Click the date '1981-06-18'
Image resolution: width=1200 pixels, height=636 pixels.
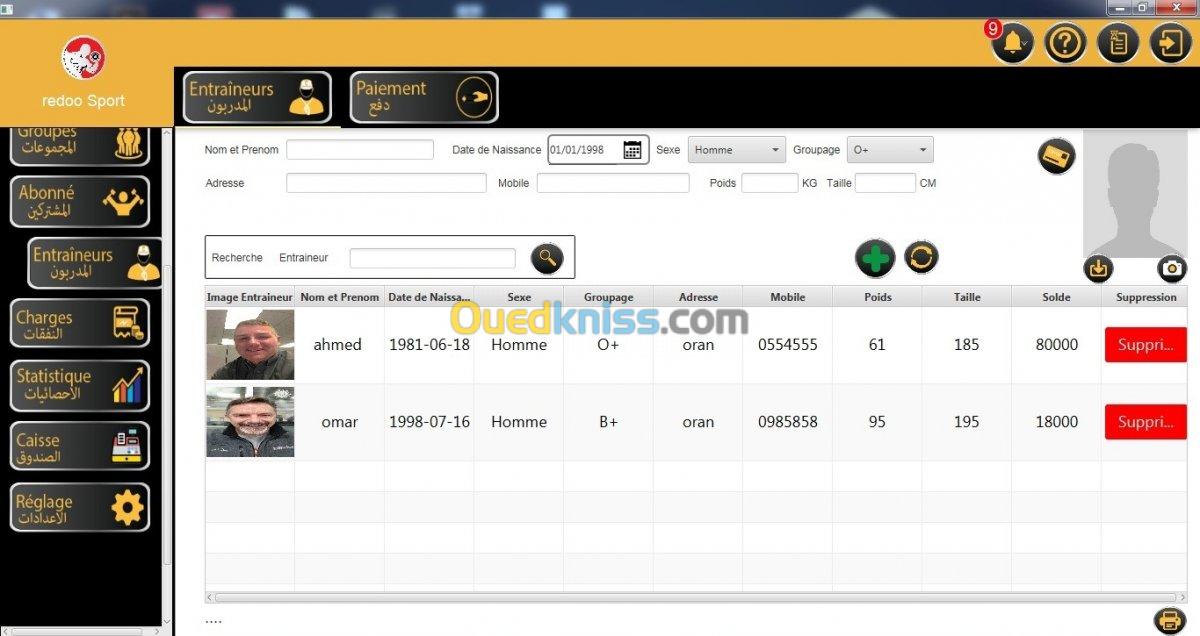coord(429,344)
